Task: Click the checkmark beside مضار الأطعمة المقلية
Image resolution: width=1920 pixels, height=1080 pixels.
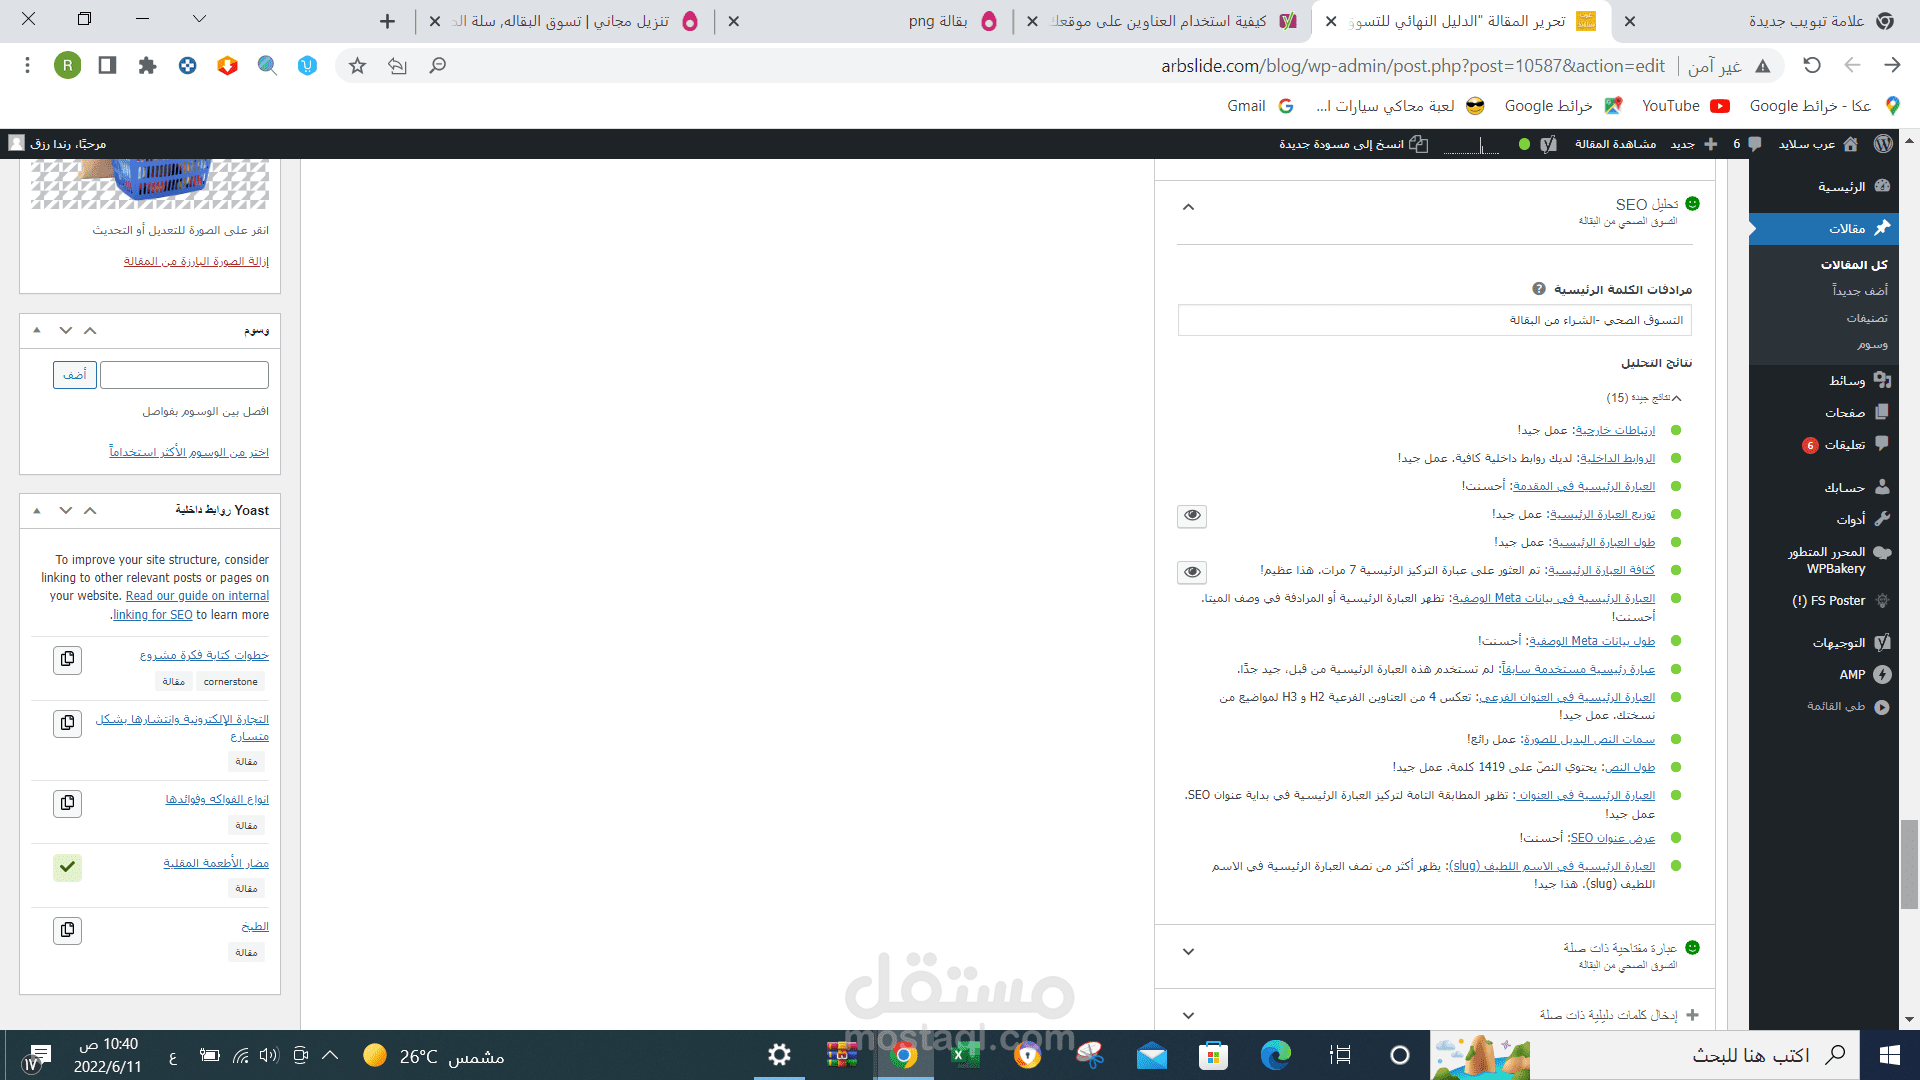Action: click(x=67, y=868)
